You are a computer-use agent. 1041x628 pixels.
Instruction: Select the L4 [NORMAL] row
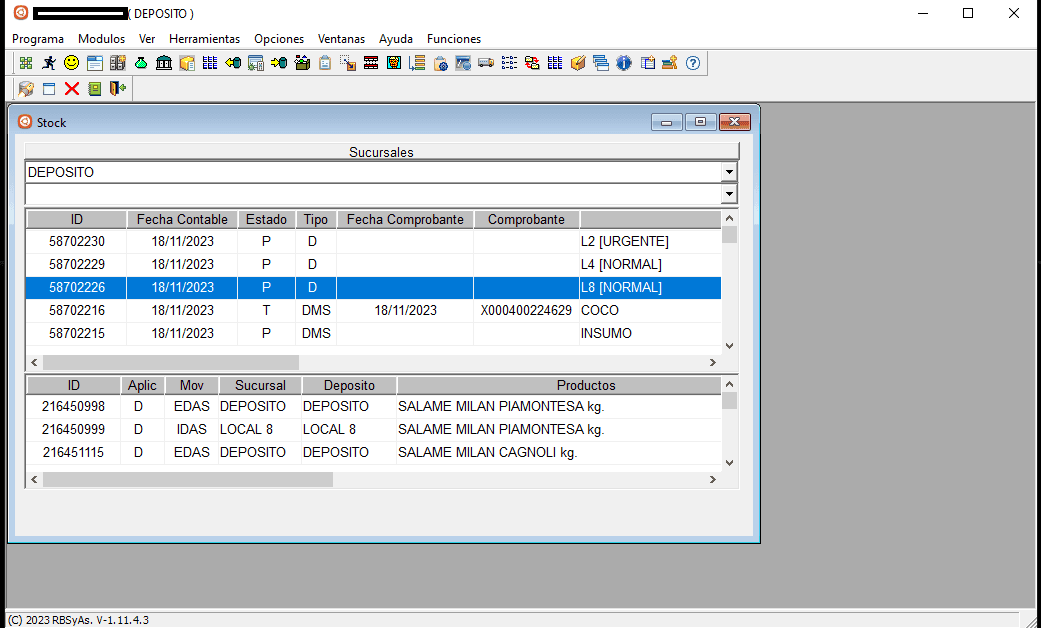(373, 264)
